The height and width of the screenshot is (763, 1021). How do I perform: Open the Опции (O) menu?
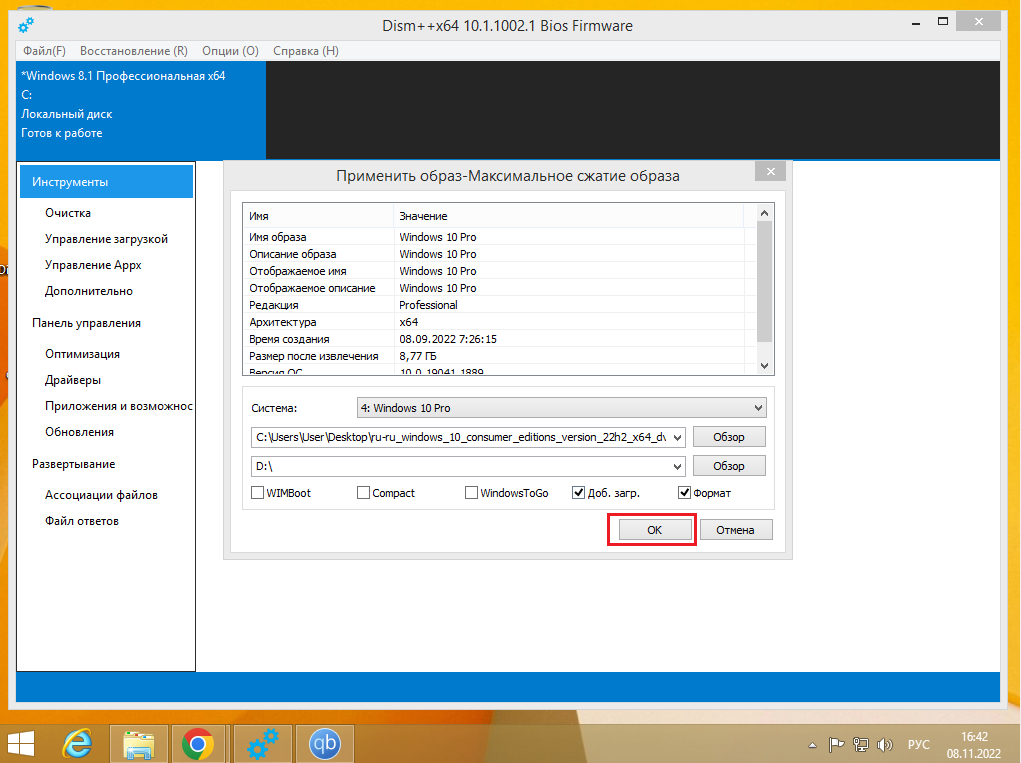[231, 51]
